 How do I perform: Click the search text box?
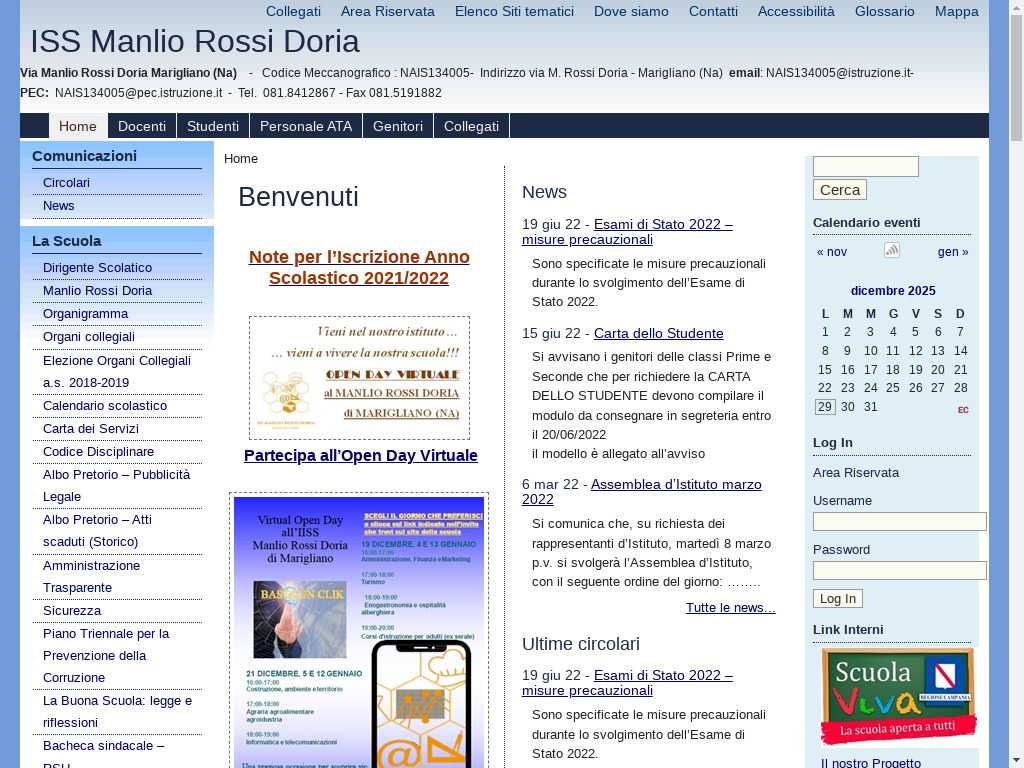click(865, 167)
